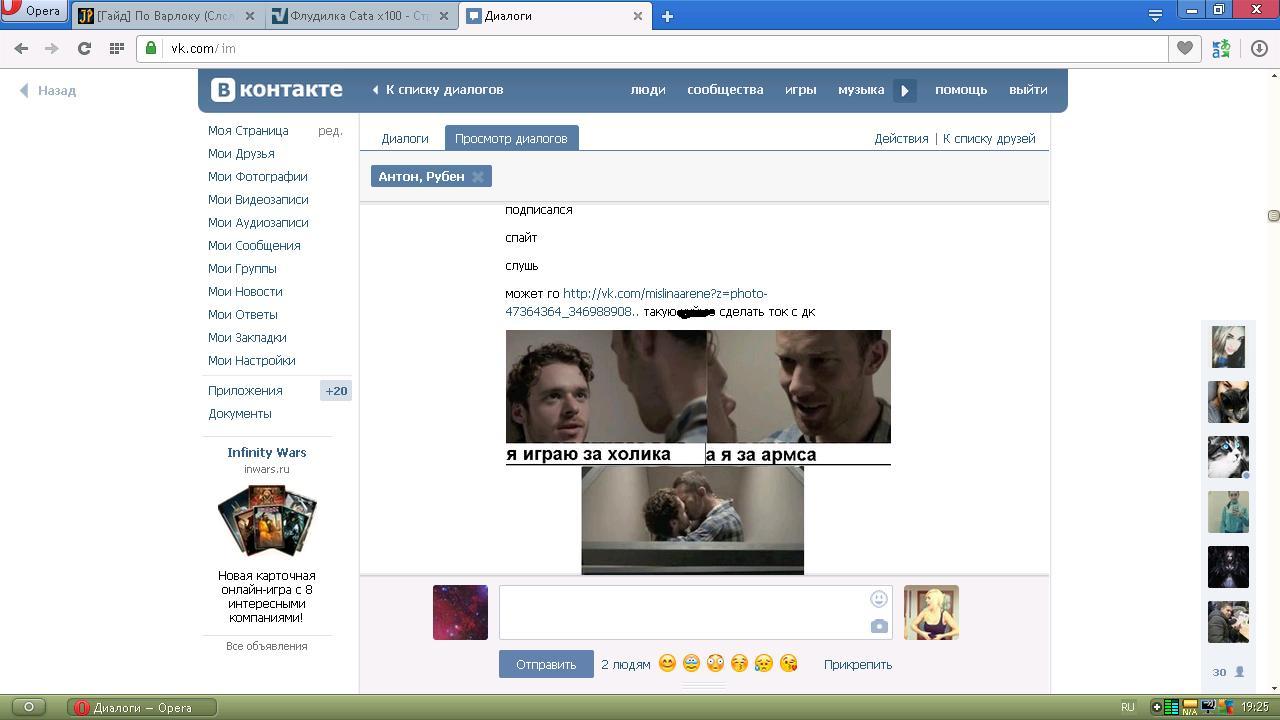Log out via выйти
Screen dimensions: 1280x720
point(1028,90)
